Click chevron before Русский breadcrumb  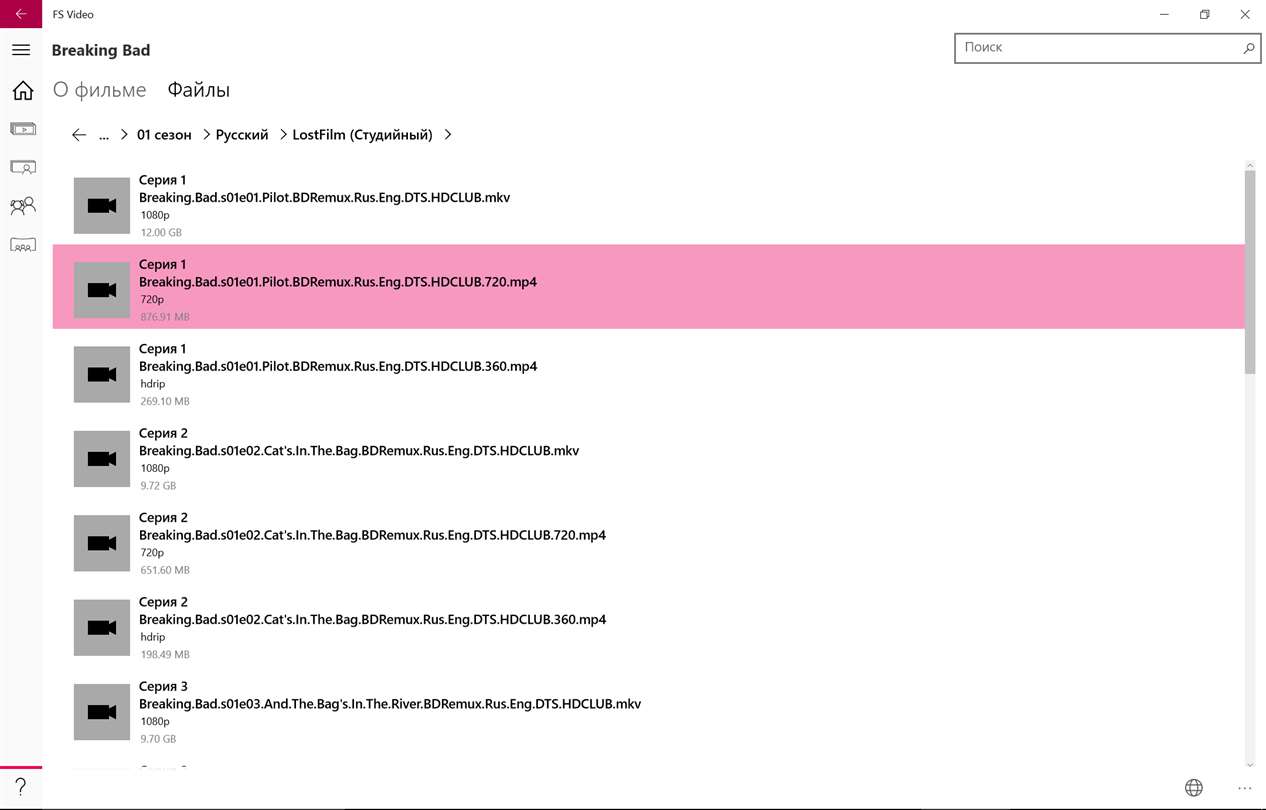(x=206, y=135)
